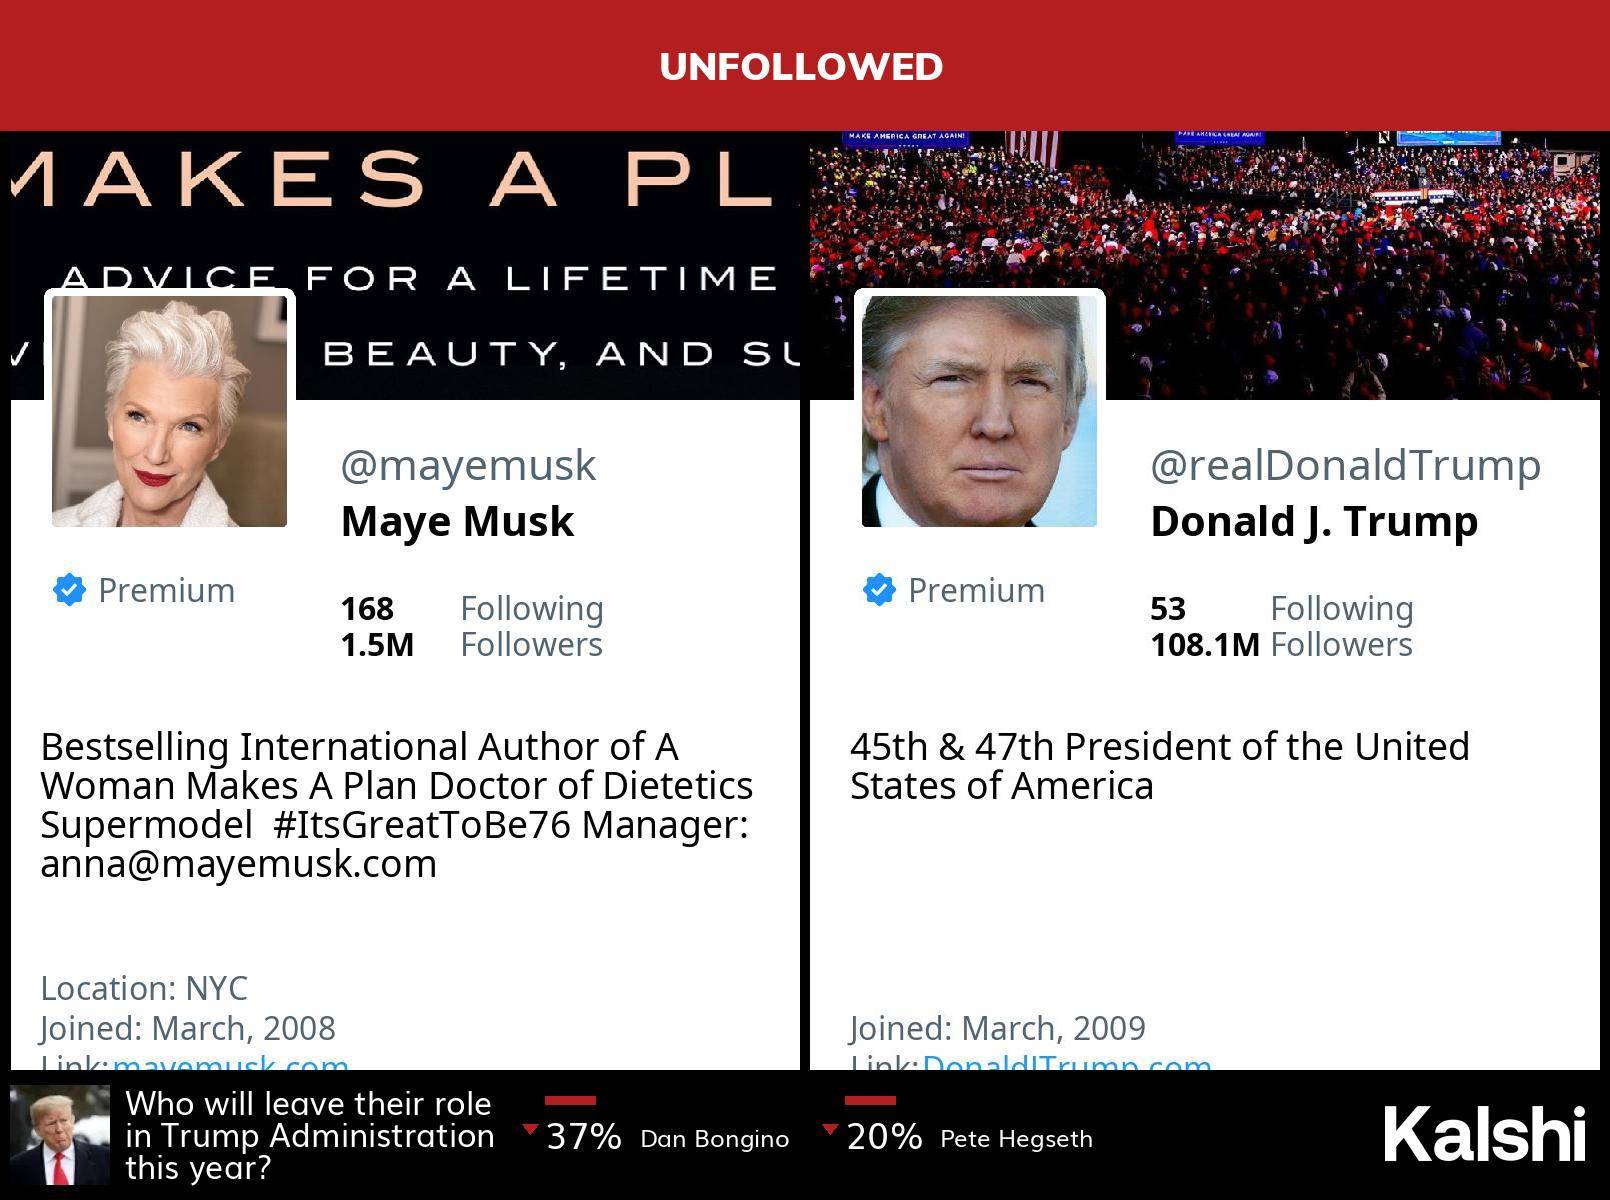Open Donald J. Trump's profile photo

979,410
